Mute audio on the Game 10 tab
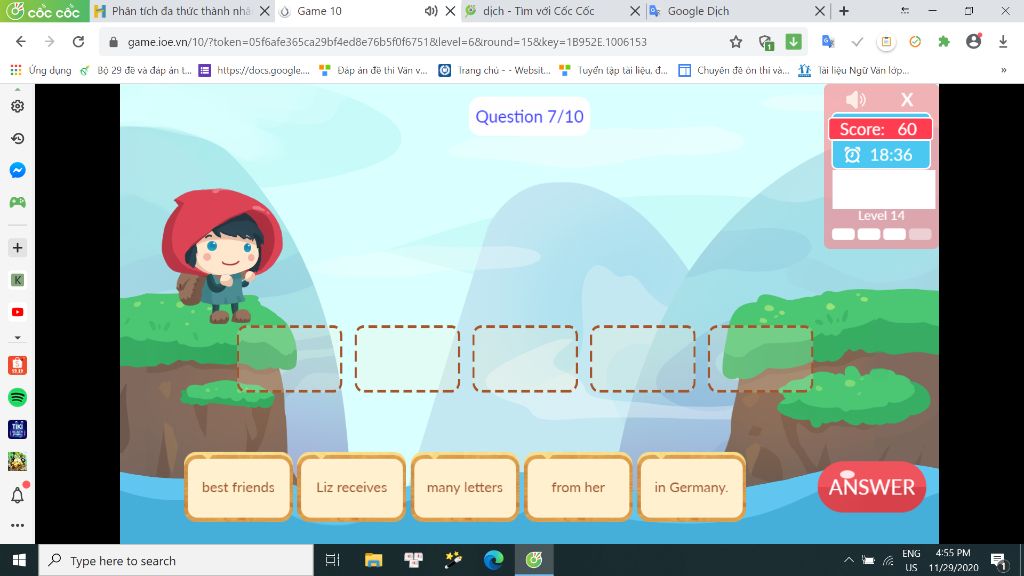Screen dimensions: 1024x576 [430, 11]
